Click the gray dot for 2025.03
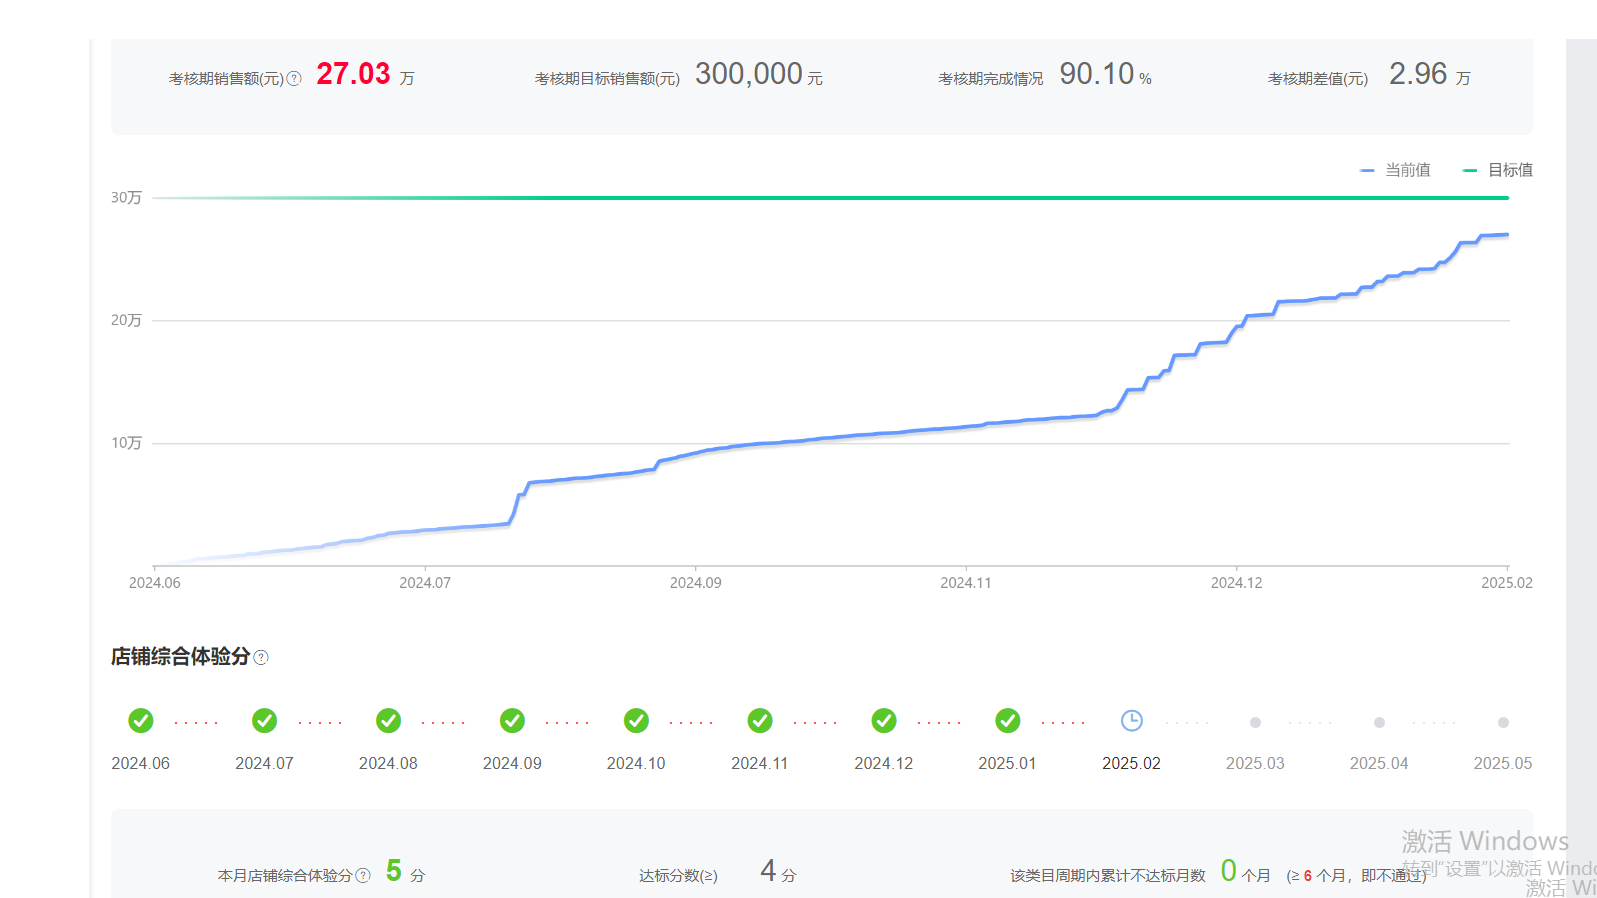Screen dimensions: 1597x898 [1255, 722]
